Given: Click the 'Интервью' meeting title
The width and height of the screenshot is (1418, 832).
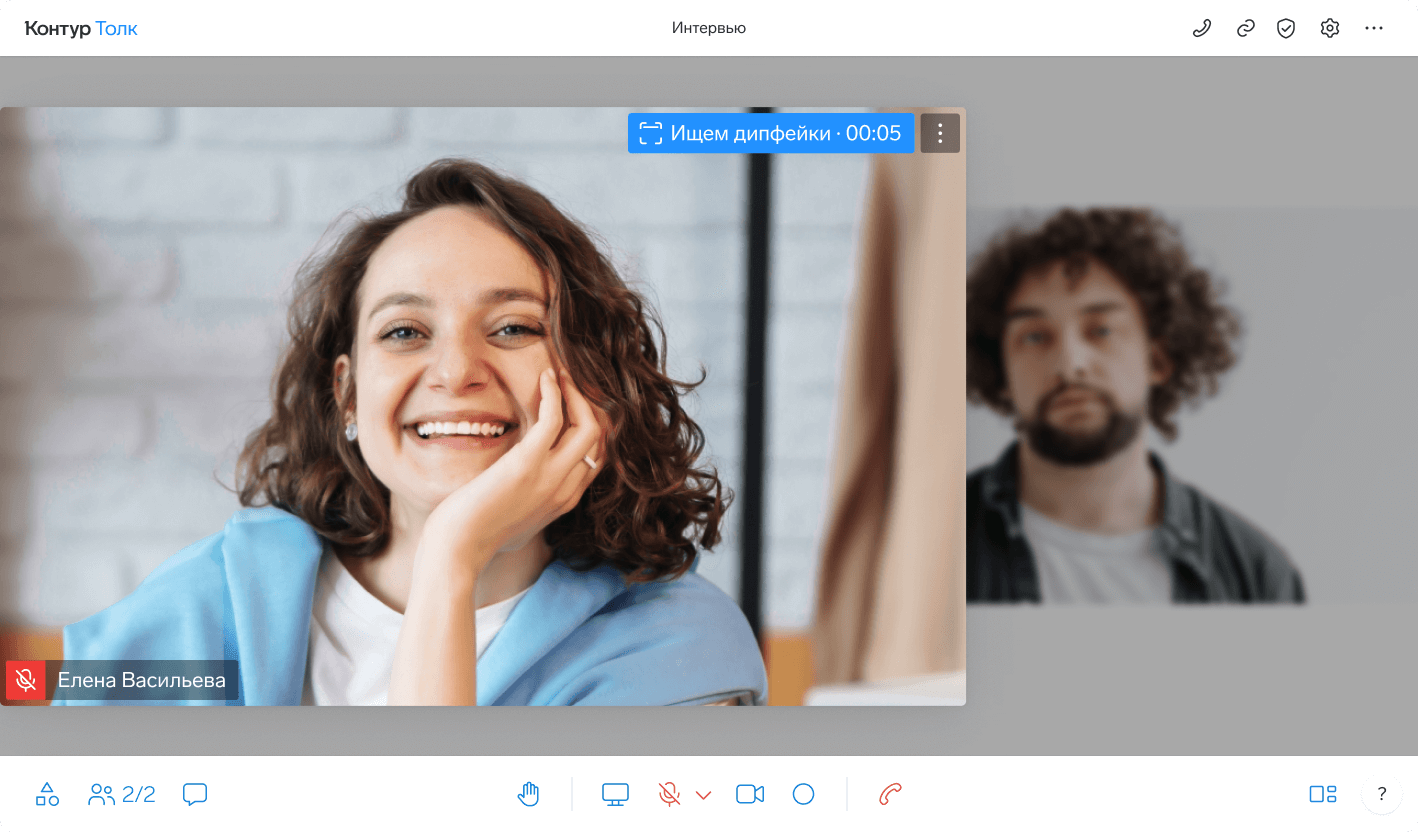Looking at the screenshot, I should click(709, 28).
